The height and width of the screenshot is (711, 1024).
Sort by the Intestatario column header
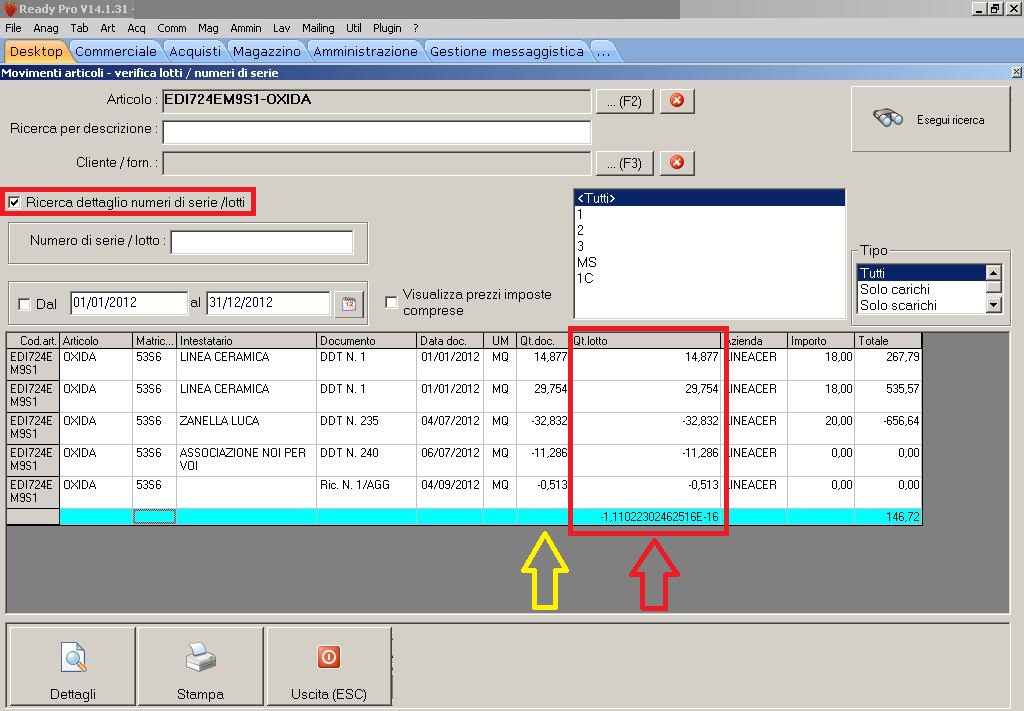(x=246, y=341)
